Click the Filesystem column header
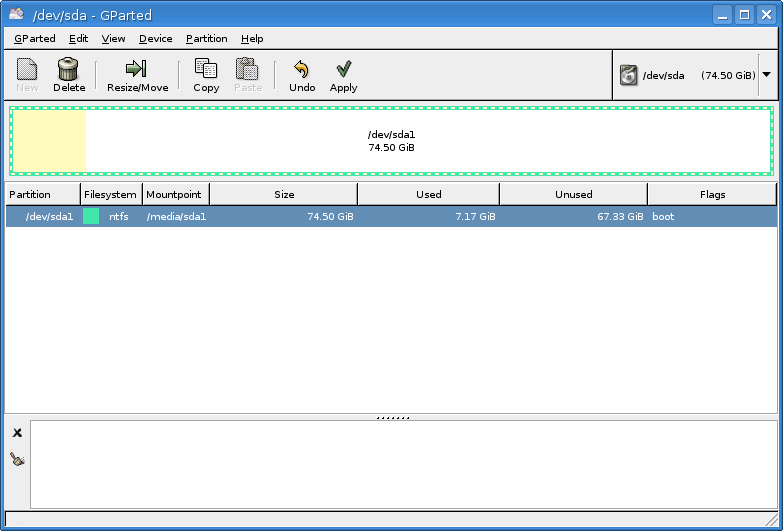The image size is (783, 531). [x=111, y=194]
